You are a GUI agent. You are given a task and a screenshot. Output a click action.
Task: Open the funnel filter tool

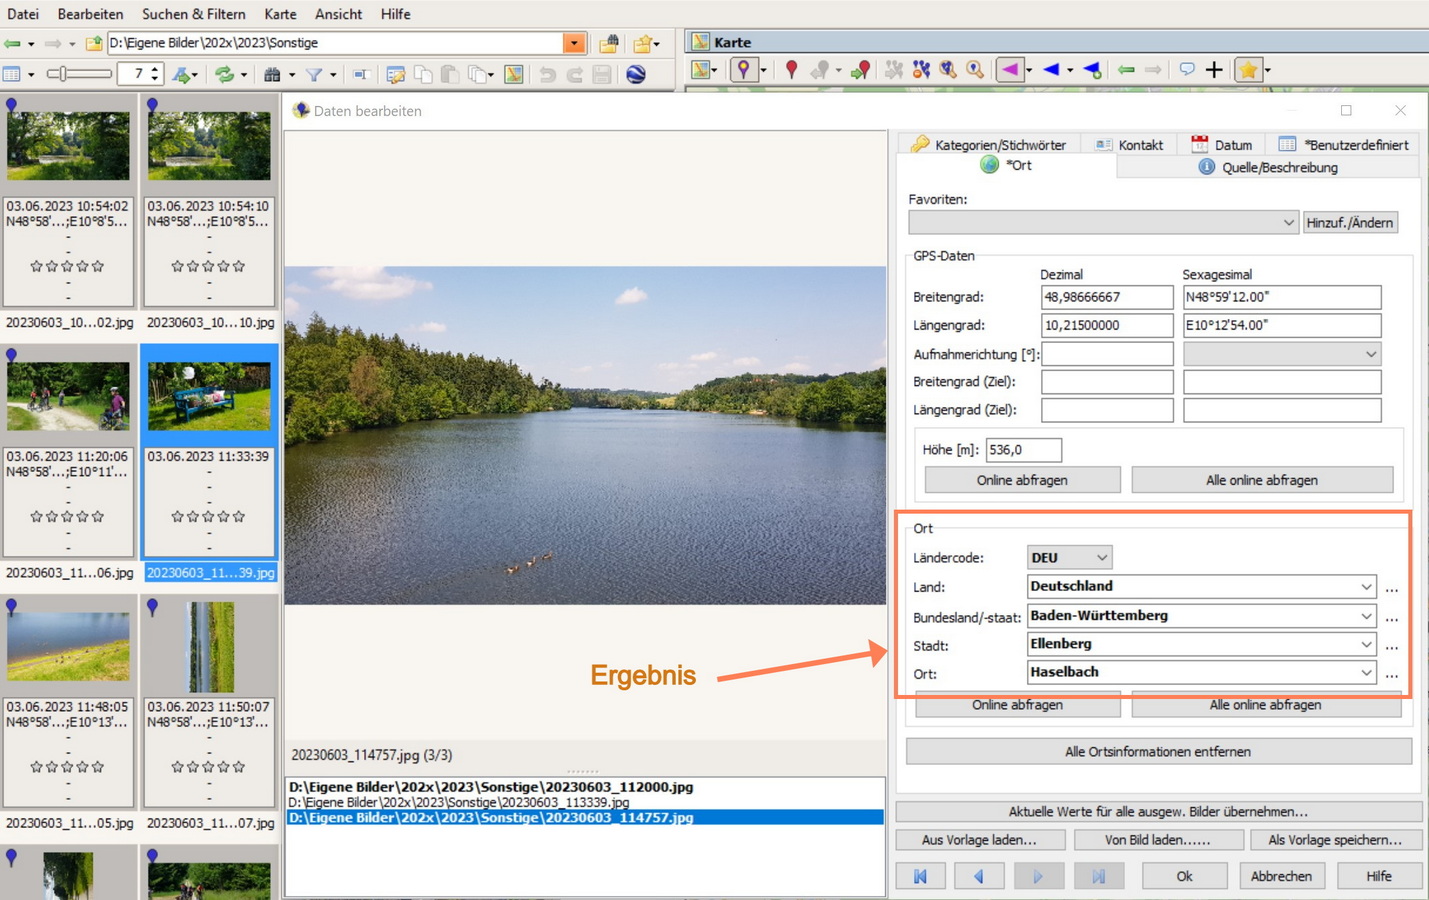(314, 74)
